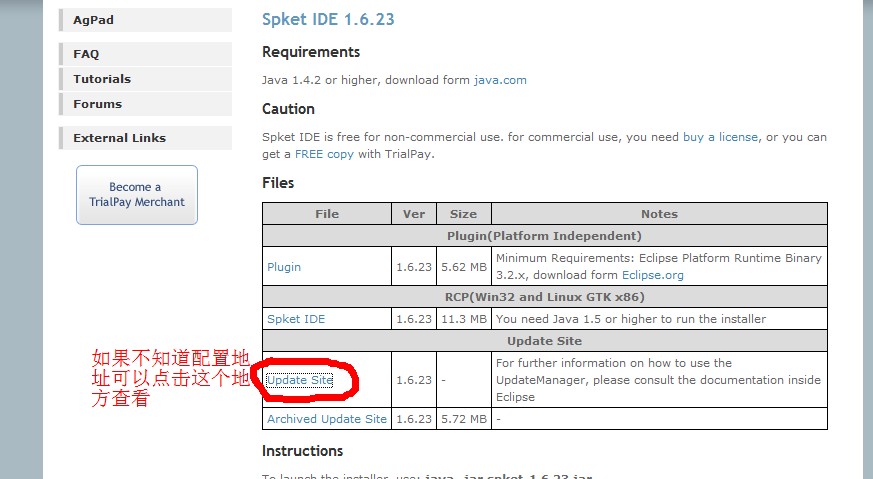
Task: Select the Size column header
Action: [x=463, y=214]
